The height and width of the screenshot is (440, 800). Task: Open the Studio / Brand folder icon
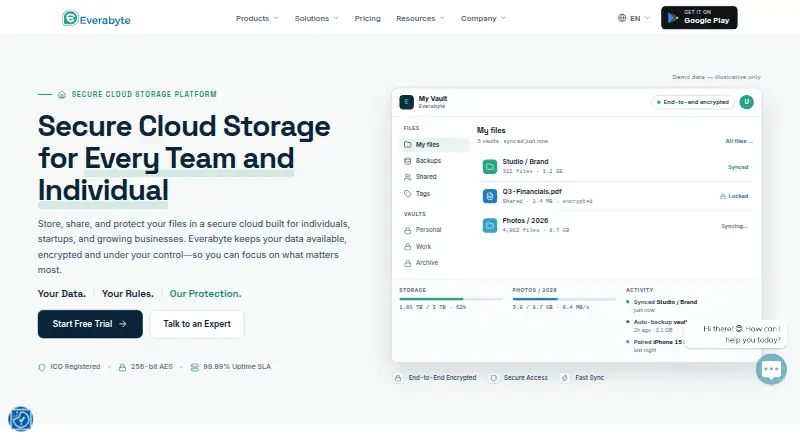coord(490,166)
